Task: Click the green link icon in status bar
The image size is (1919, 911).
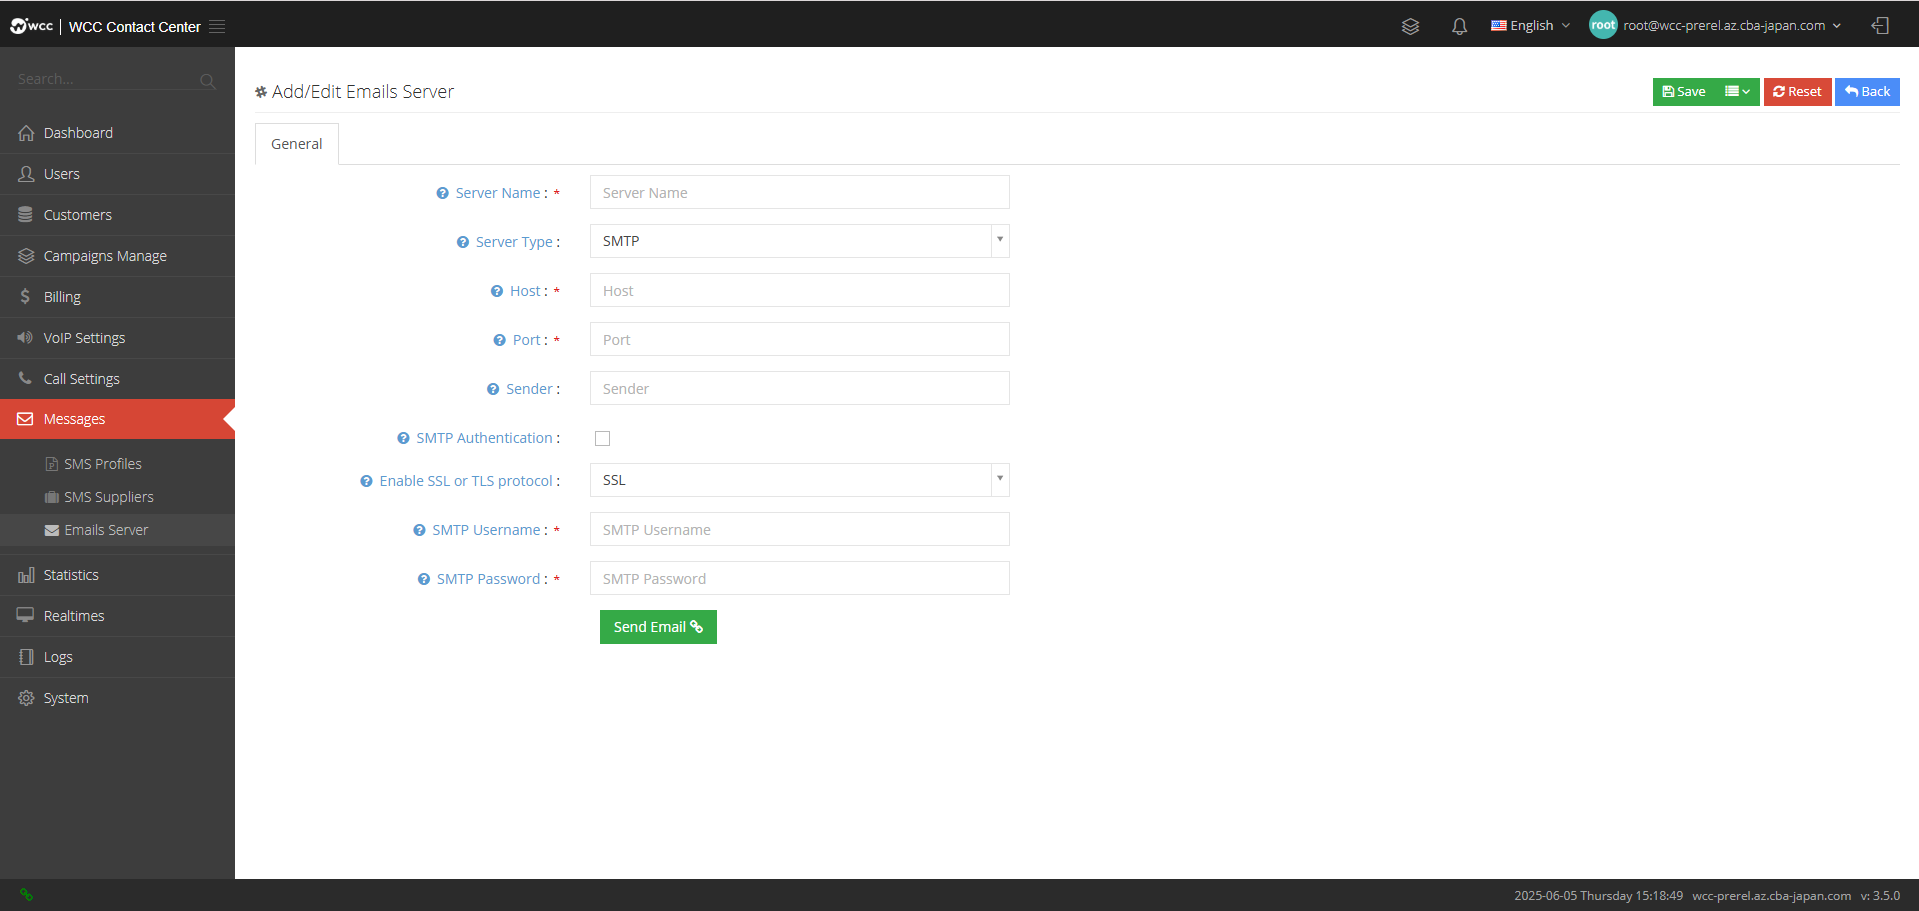Action: (x=26, y=895)
